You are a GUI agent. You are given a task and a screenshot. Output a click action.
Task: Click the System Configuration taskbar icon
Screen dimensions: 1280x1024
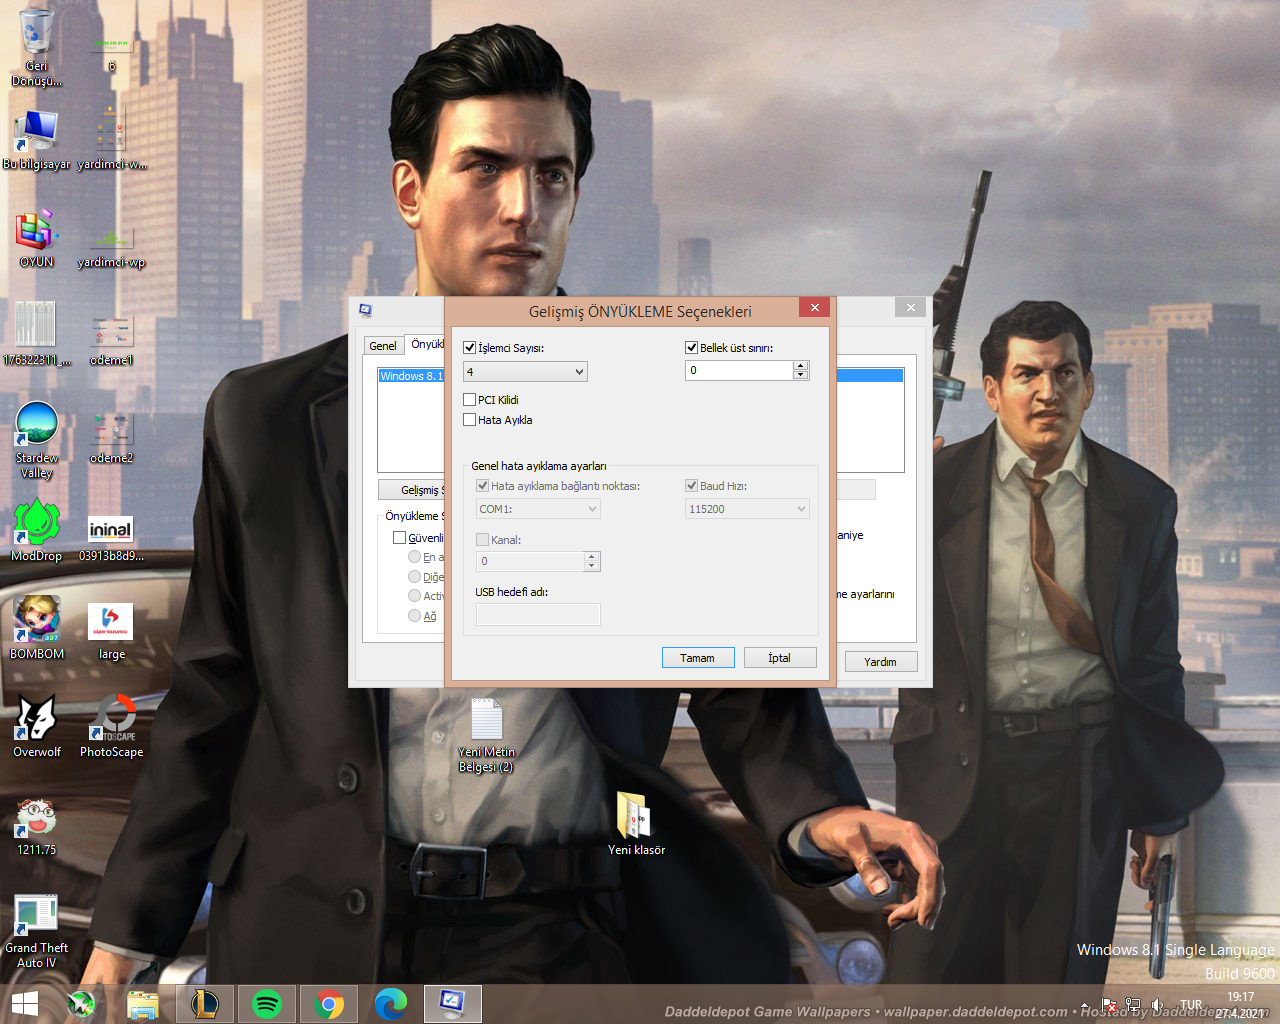[x=453, y=1004]
